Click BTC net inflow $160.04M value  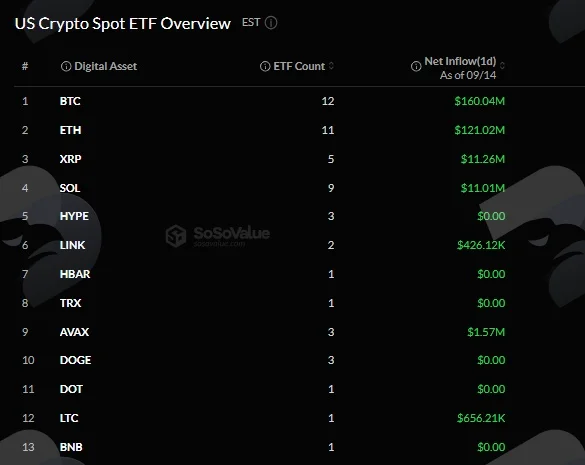(479, 101)
